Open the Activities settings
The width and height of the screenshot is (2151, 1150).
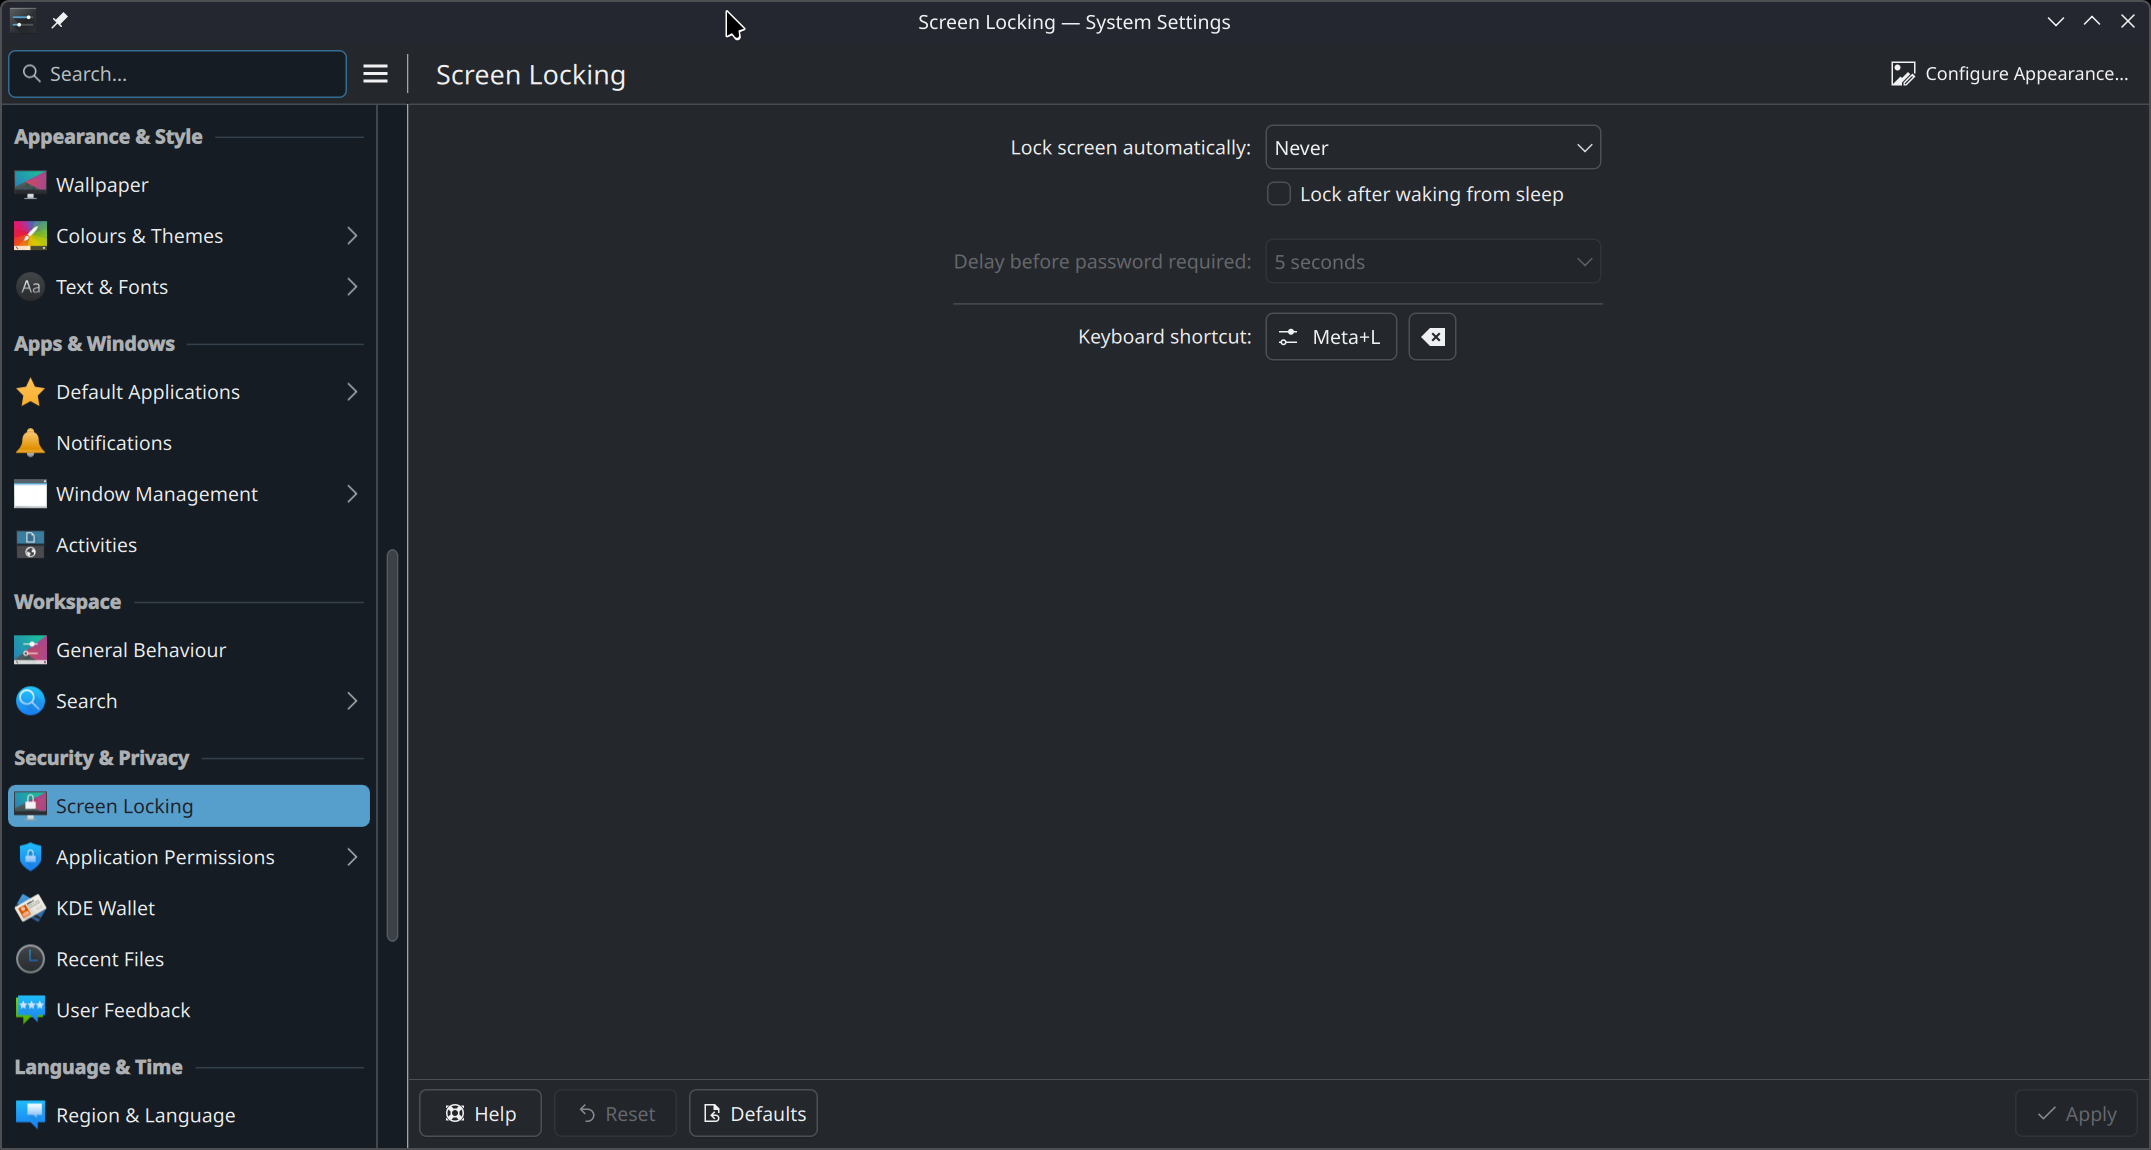pyautogui.click(x=96, y=545)
